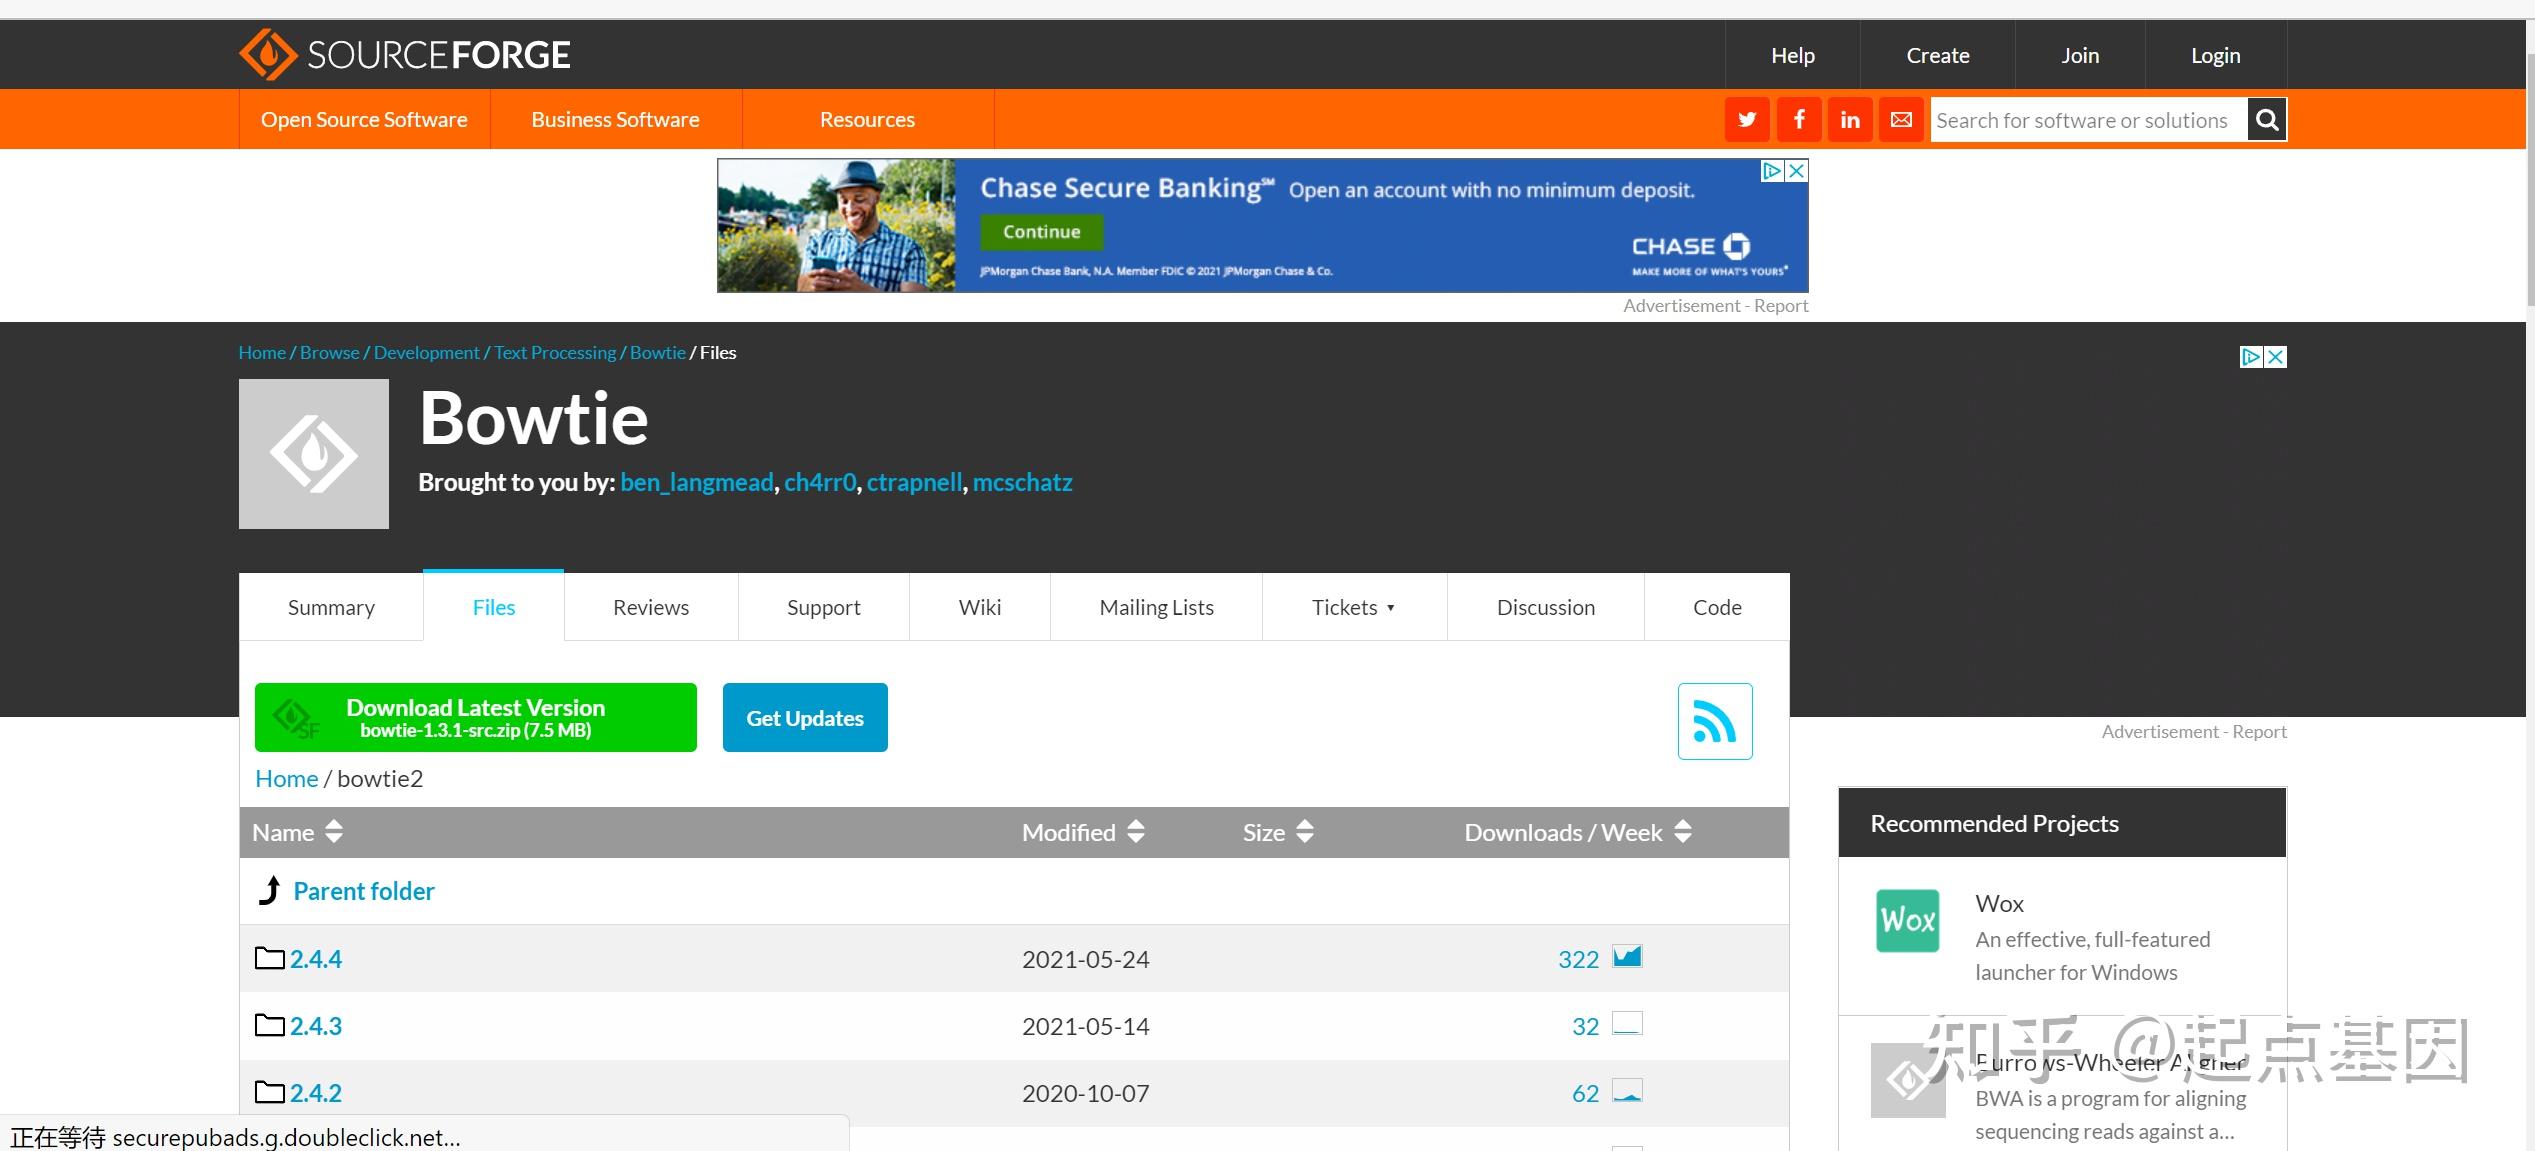Click the Facebook share icon
Screen dimensions: 2535x1151
[x=1799, y=120]
